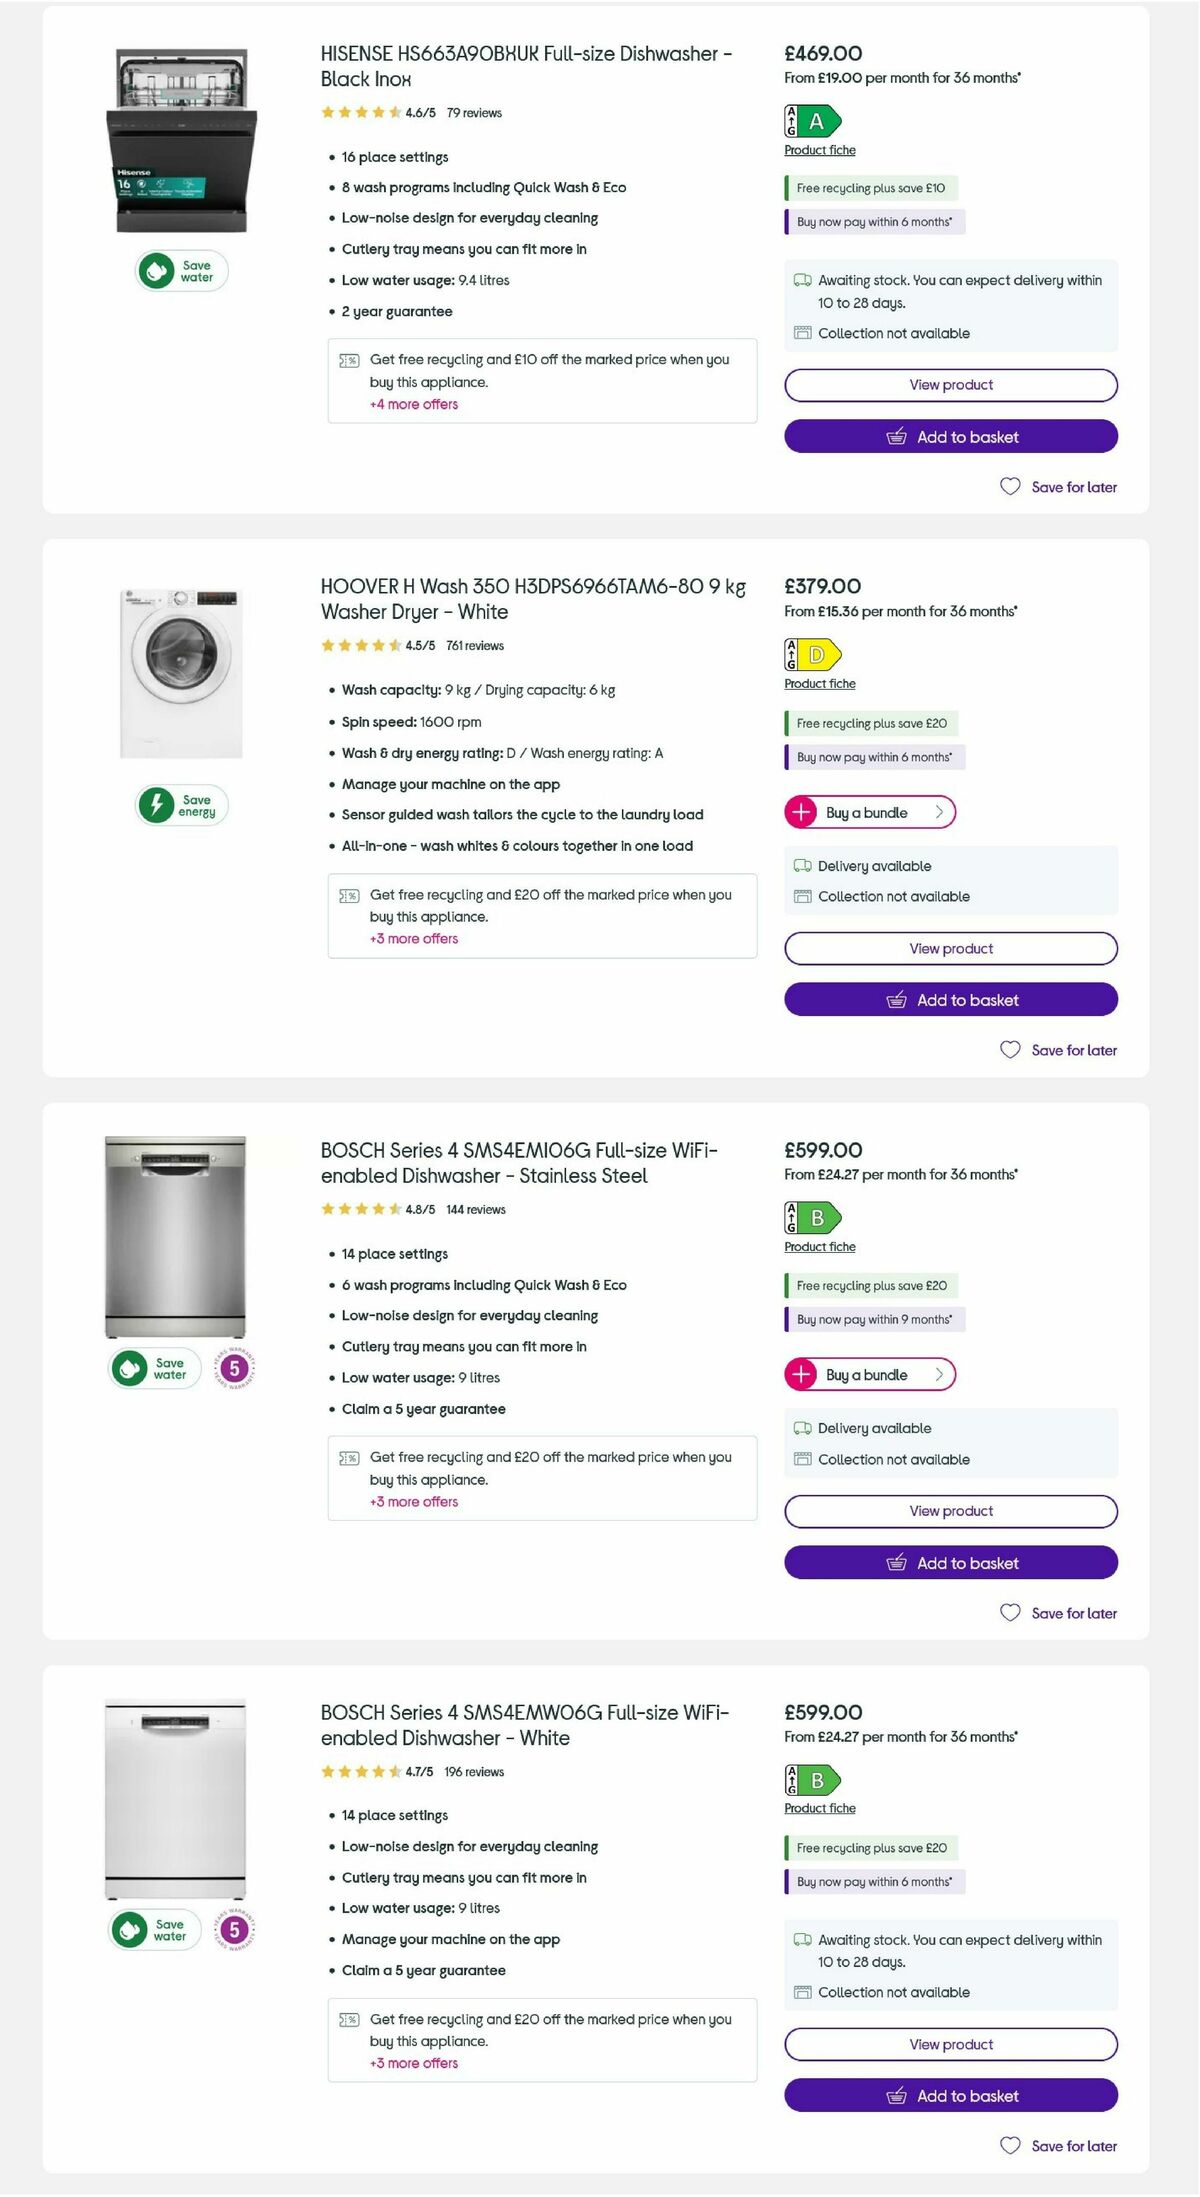Click the basket icon on Hoover Add to basket
The image size is (1200, 2197).
pyautogui.click(x=899, y=999)
